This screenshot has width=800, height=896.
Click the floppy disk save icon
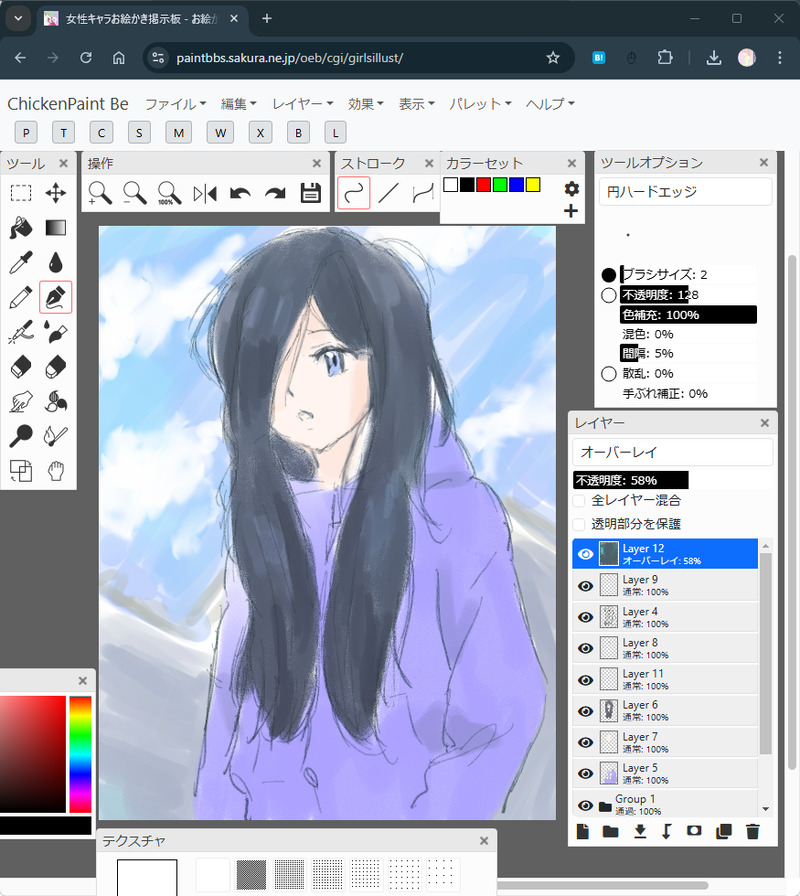310,193
